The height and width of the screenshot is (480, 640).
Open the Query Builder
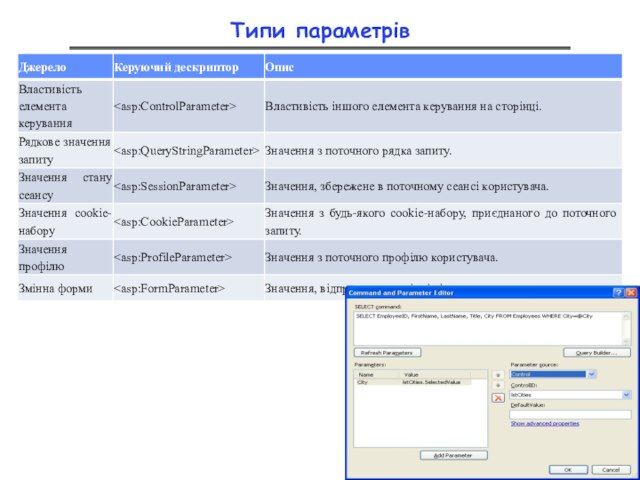[x=597, y=352]
